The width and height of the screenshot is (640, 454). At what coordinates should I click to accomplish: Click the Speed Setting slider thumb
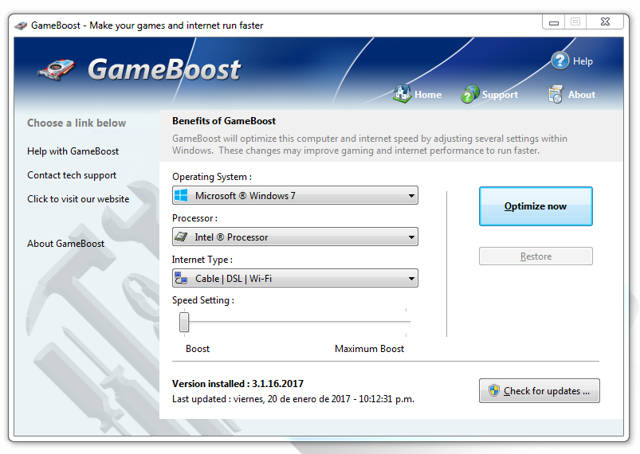point(184,322)
